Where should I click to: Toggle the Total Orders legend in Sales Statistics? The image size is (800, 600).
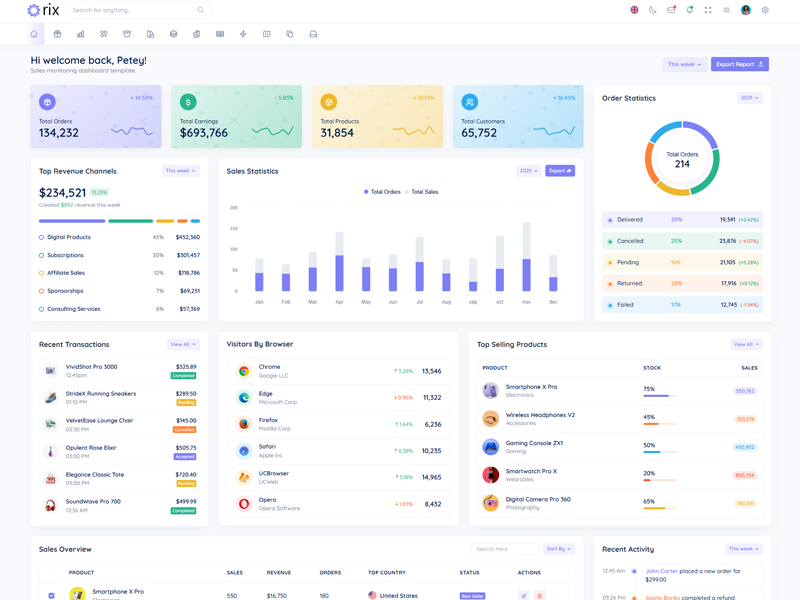tap(382, 192)
